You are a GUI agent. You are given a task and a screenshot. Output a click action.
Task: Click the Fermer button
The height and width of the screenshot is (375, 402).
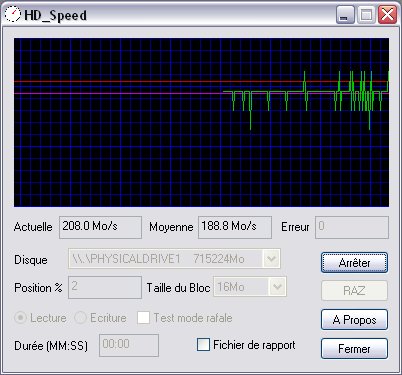[354, 349]
